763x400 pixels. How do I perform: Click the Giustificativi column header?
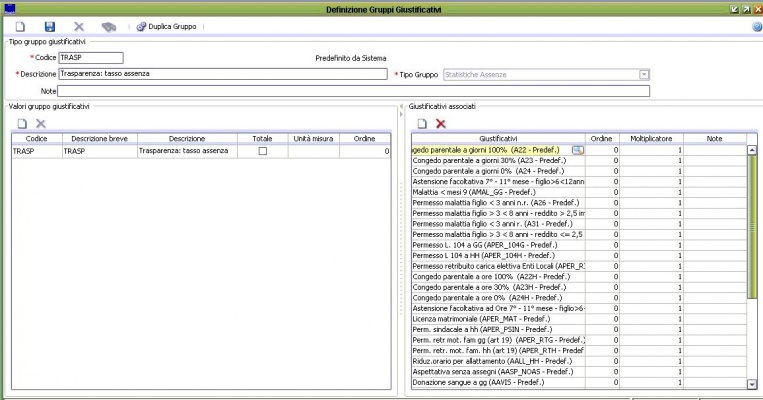pos(498,138)
